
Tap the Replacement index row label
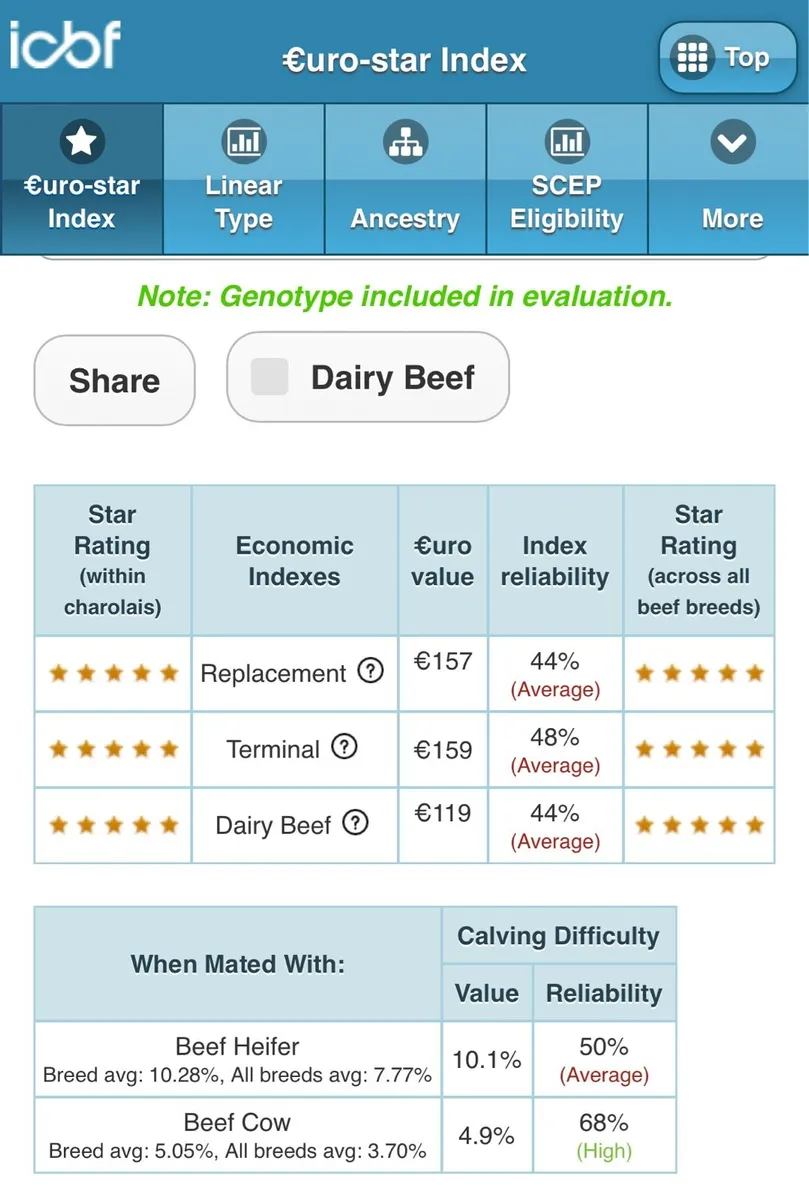(x=273, y=674)
